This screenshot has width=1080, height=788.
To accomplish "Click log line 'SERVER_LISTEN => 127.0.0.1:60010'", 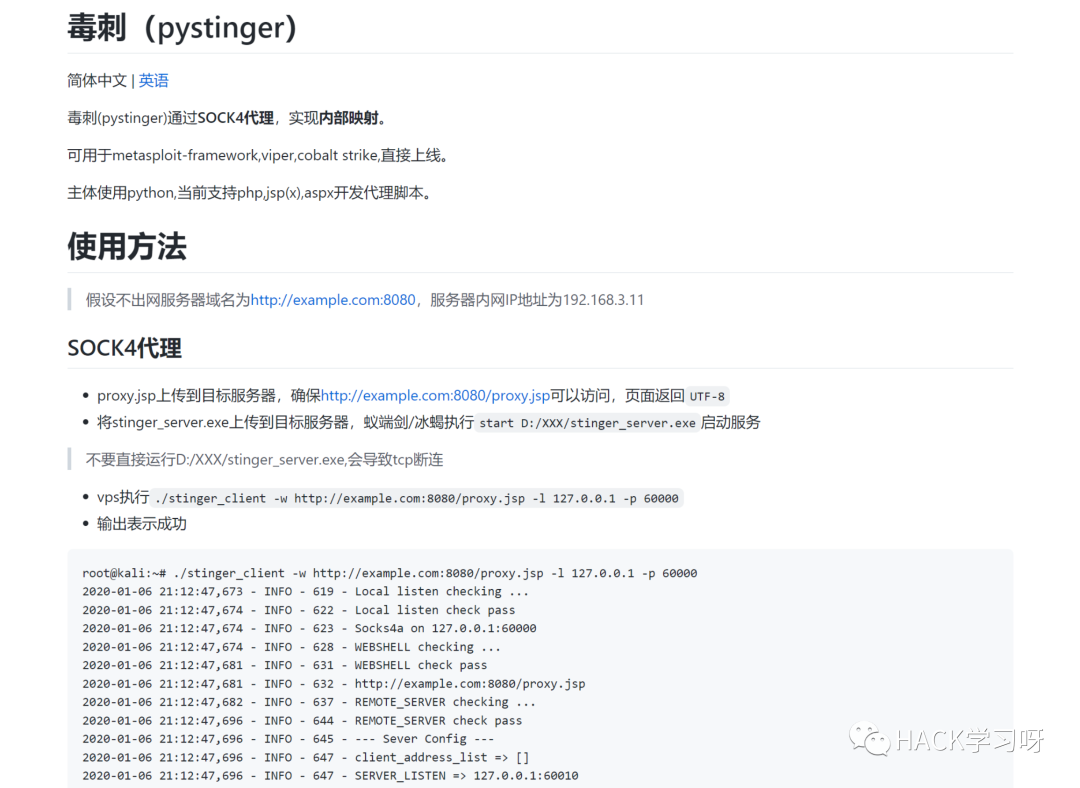I will 331,776.
